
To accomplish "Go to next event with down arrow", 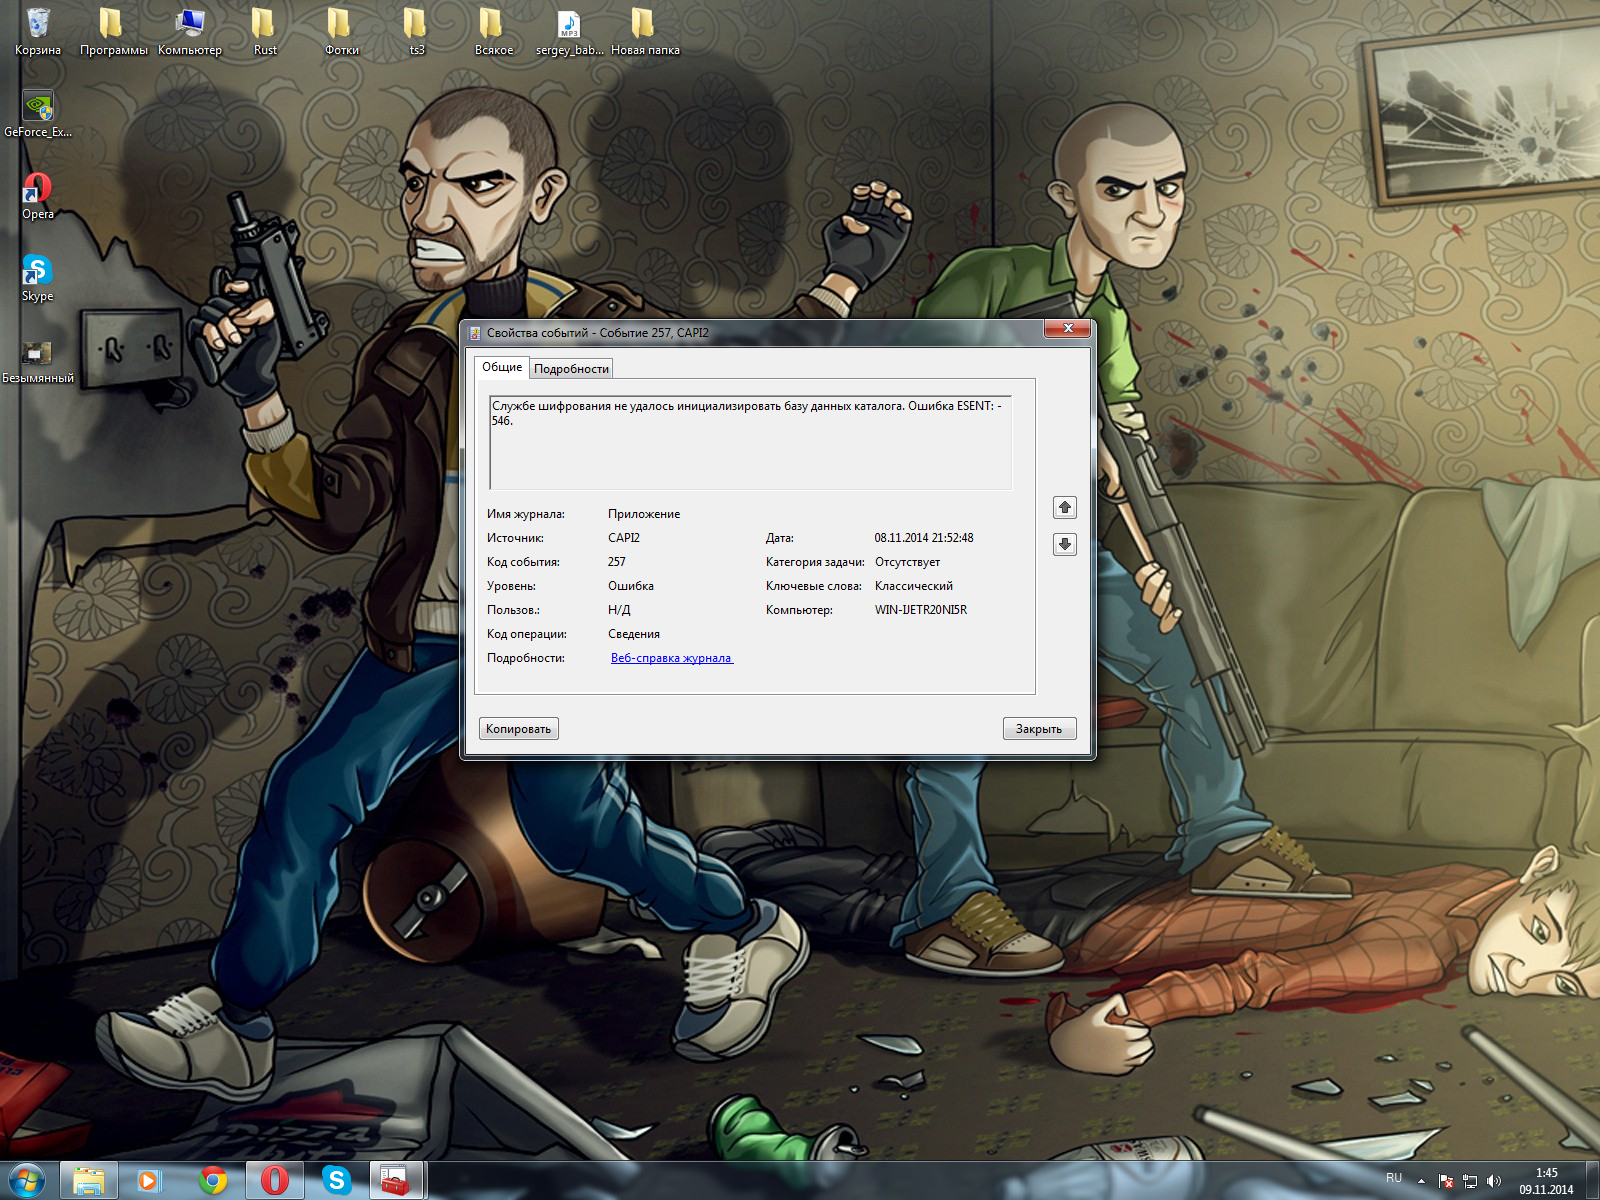I will (1065, 544).
